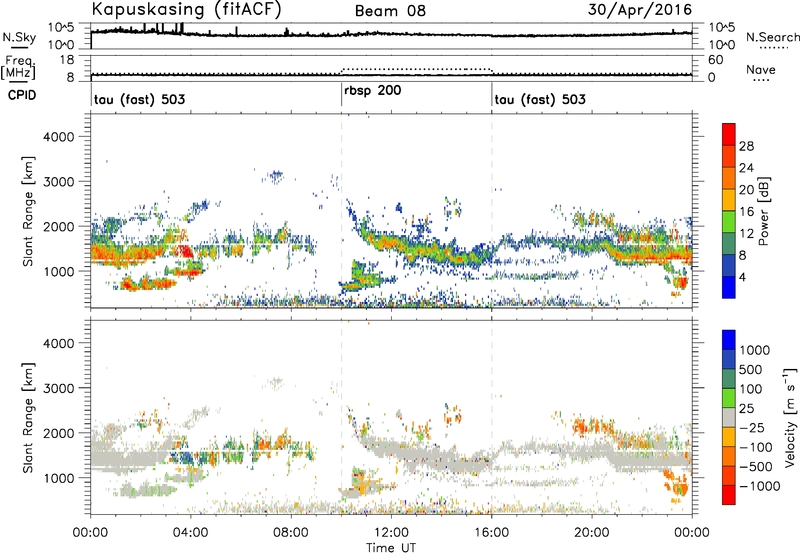Click the 'Kapuskasing (fitACF)' title text
This screenshot has width=800, height=554.
tap(186, 9)
